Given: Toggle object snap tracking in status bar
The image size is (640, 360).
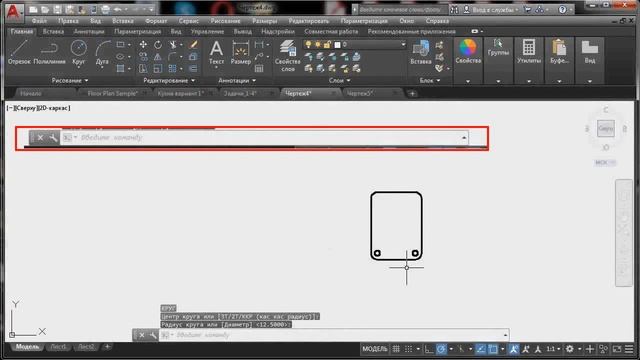Looking at the screenshot, I should pos(481,349).
